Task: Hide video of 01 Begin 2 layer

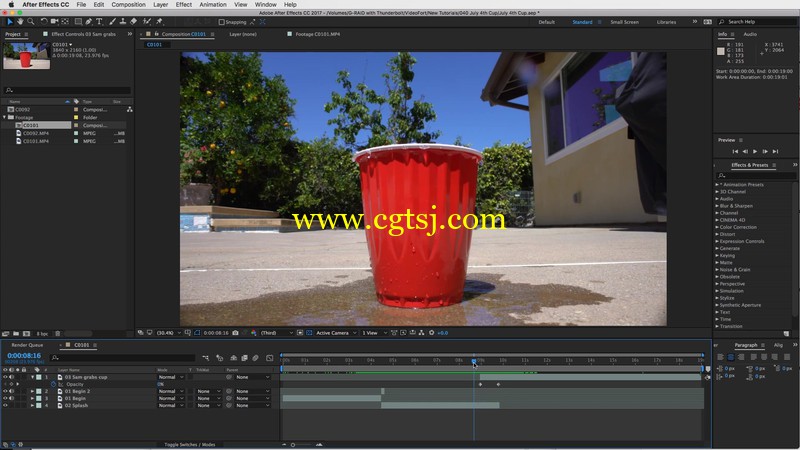Action: tap(5, 391)
